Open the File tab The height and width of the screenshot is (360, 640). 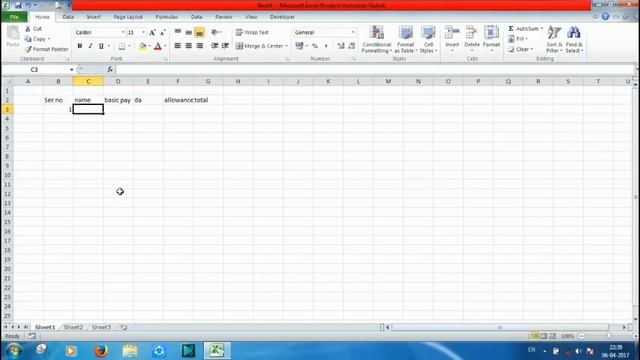point(14,17)
